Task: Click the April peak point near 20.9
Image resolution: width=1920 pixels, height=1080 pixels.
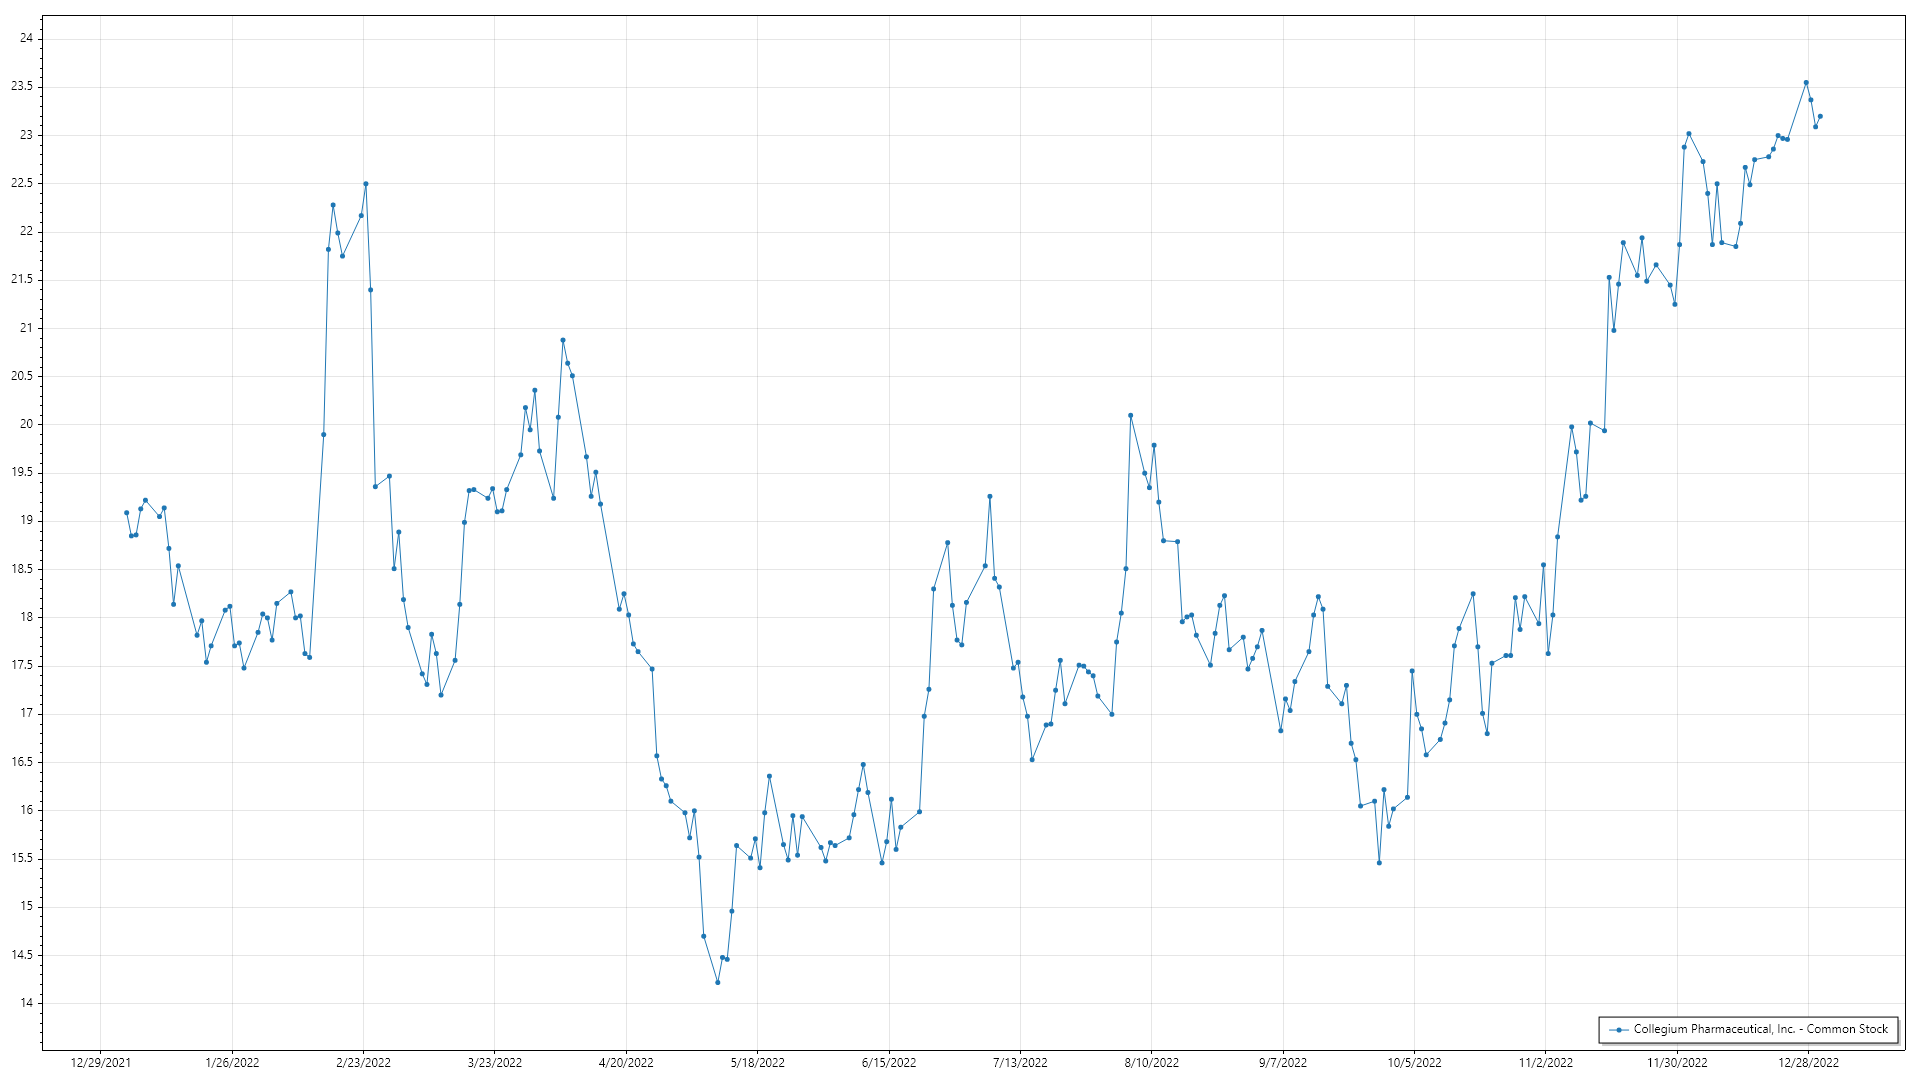Action: [x=563, y=340]
